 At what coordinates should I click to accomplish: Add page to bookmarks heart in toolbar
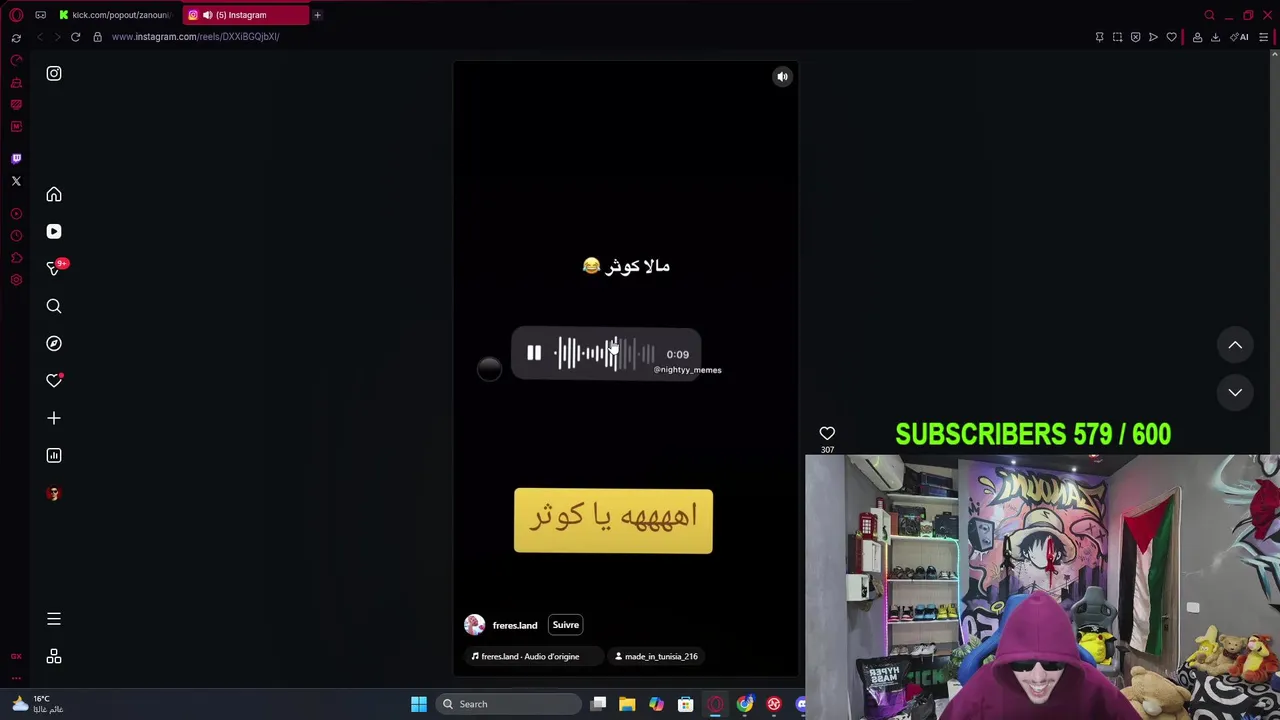[x=1171, y=37]
